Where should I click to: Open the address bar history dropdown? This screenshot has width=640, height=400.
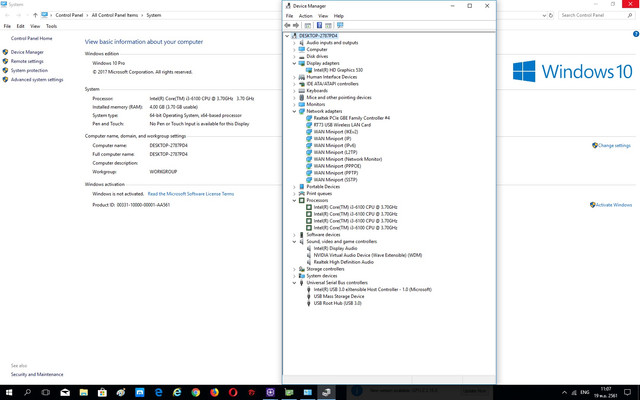tap(544, 16)
